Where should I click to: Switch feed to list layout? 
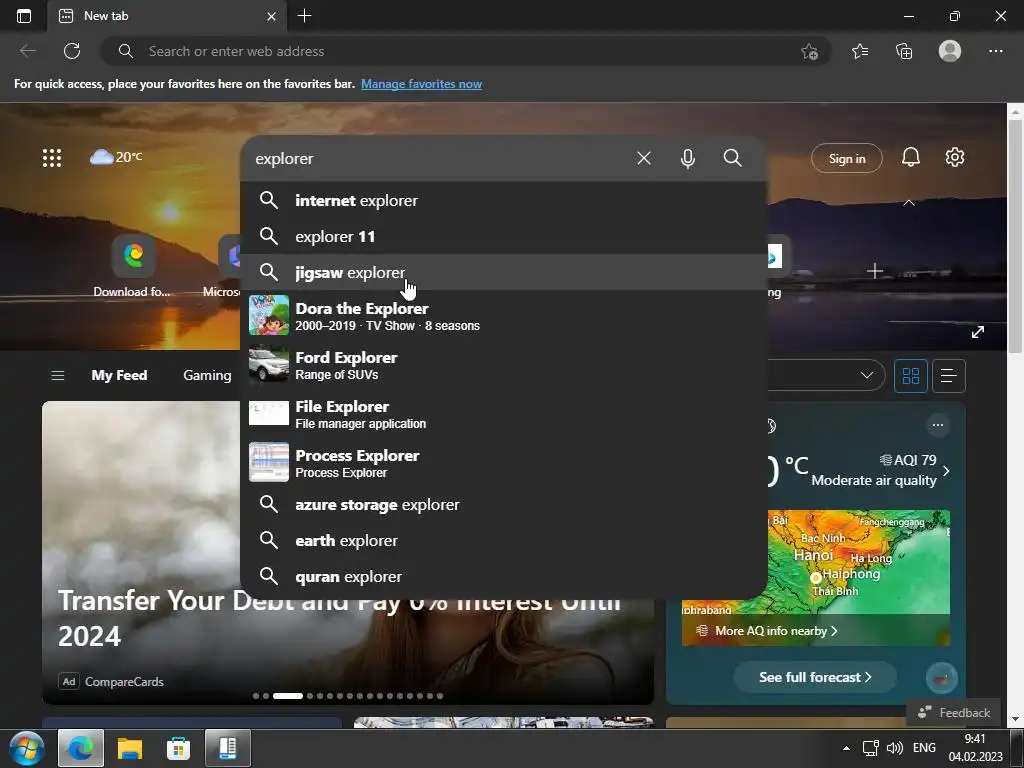point(948,376)
